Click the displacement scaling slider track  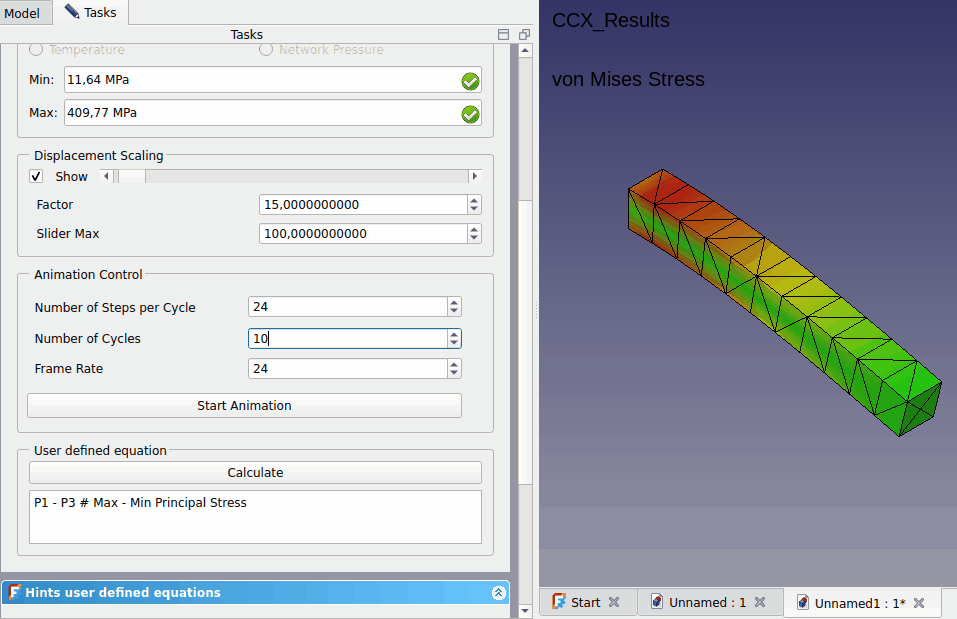[300, 177]
